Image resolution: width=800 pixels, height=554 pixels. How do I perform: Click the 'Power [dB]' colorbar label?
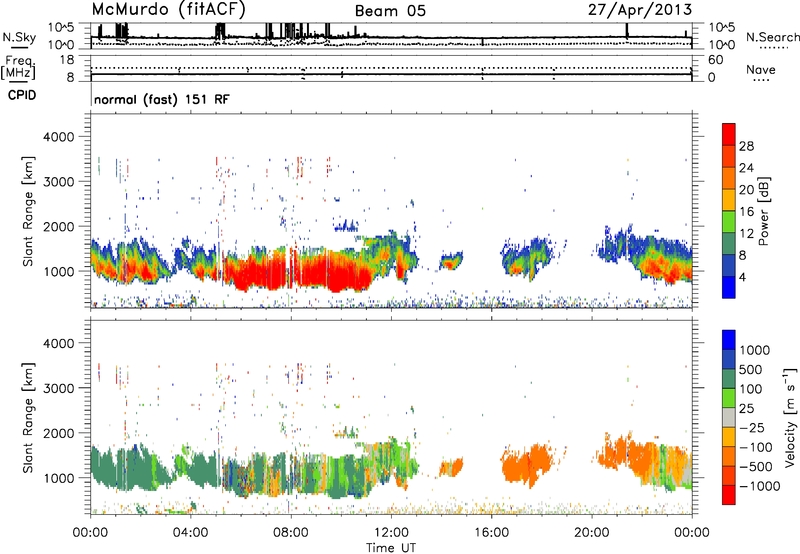coord(763,211)
